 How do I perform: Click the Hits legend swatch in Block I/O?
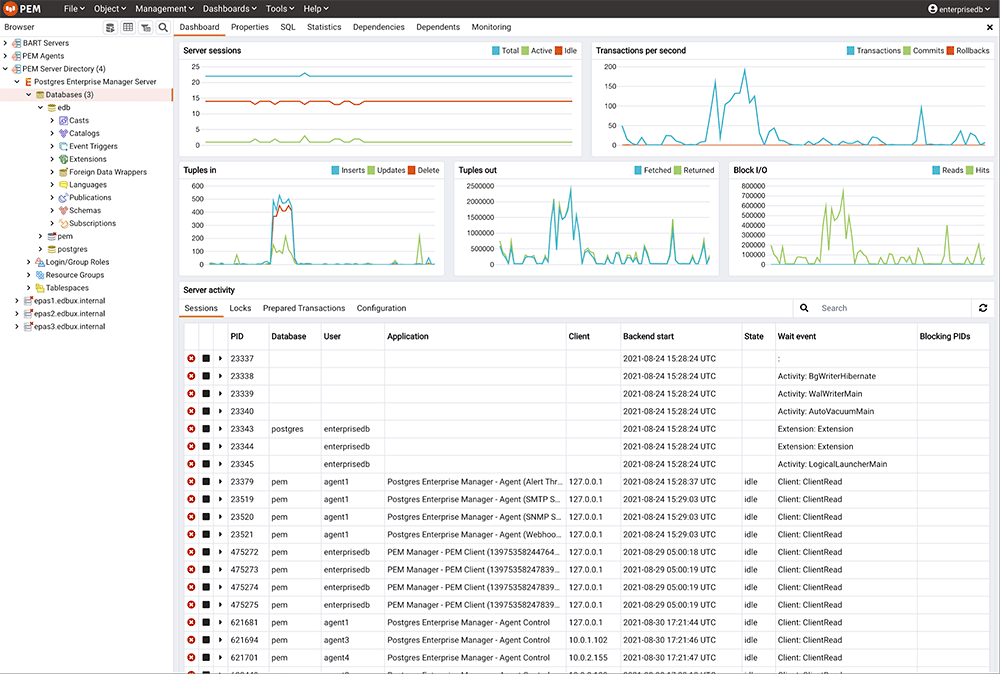[x=969, y=170]
